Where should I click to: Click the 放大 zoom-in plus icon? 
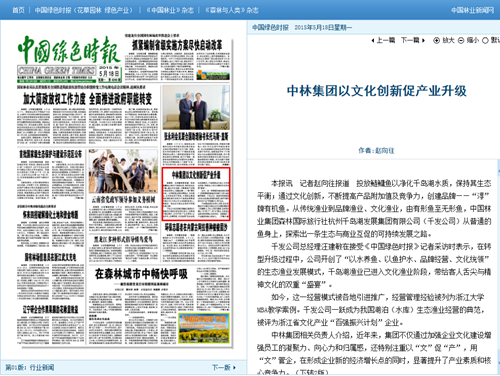coord(436,40)
